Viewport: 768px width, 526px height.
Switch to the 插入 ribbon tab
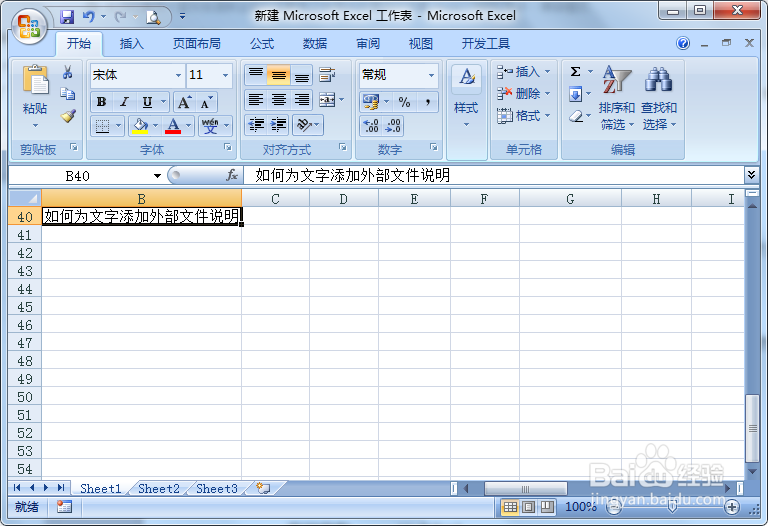[131, 44]
